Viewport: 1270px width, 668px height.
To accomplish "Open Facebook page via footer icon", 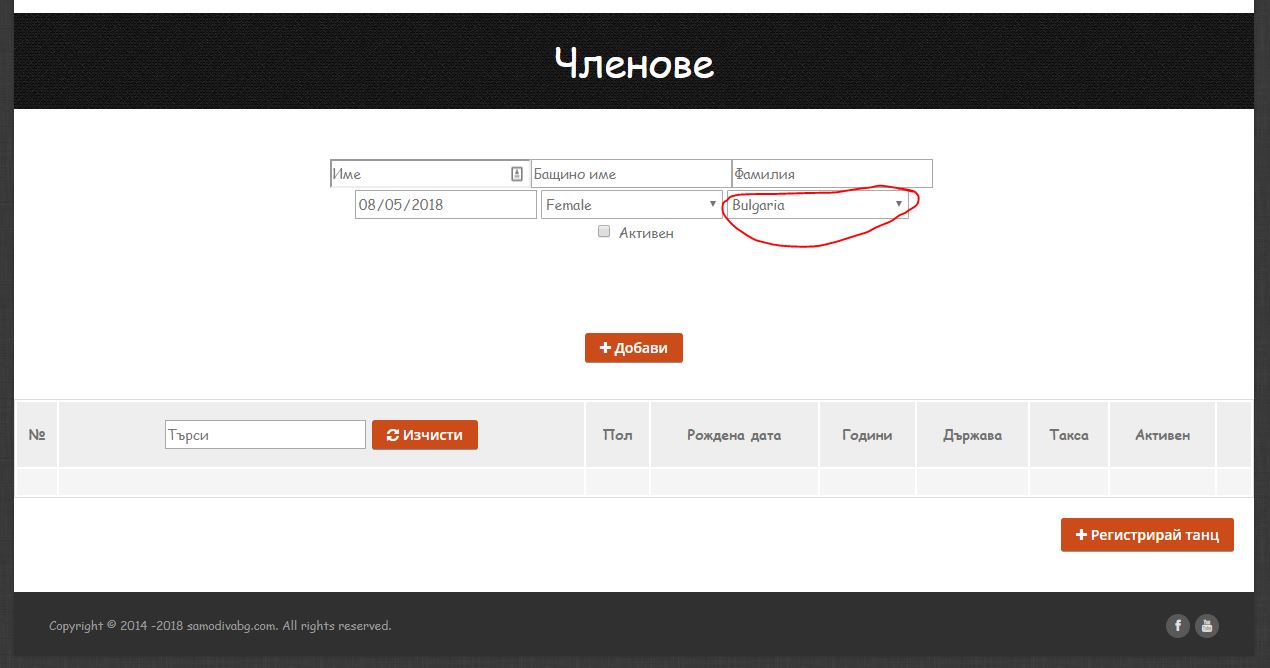I will coord(1177,626).
